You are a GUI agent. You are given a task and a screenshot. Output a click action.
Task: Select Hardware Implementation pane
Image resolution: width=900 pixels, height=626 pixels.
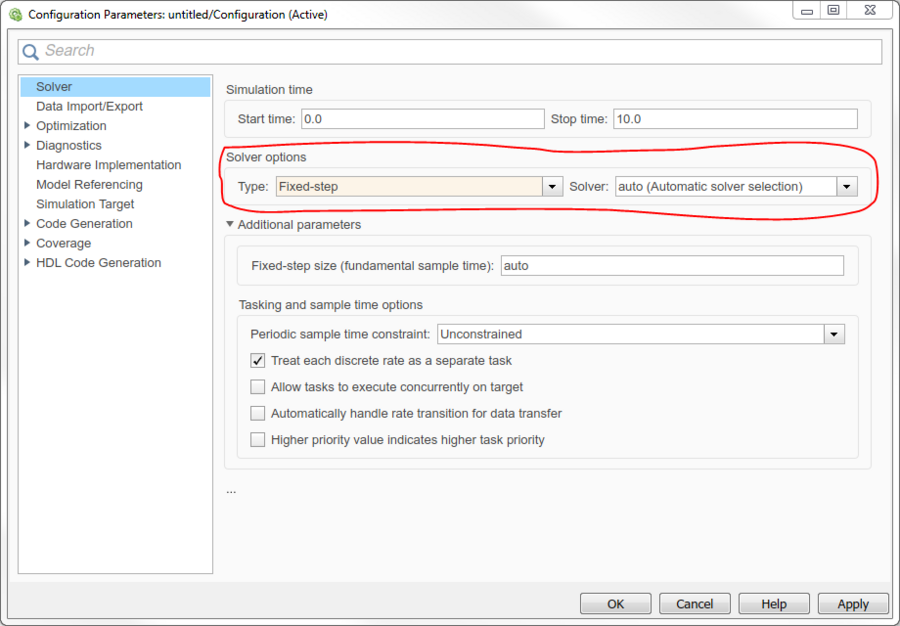pyautogui.click(x=108, y=165)
